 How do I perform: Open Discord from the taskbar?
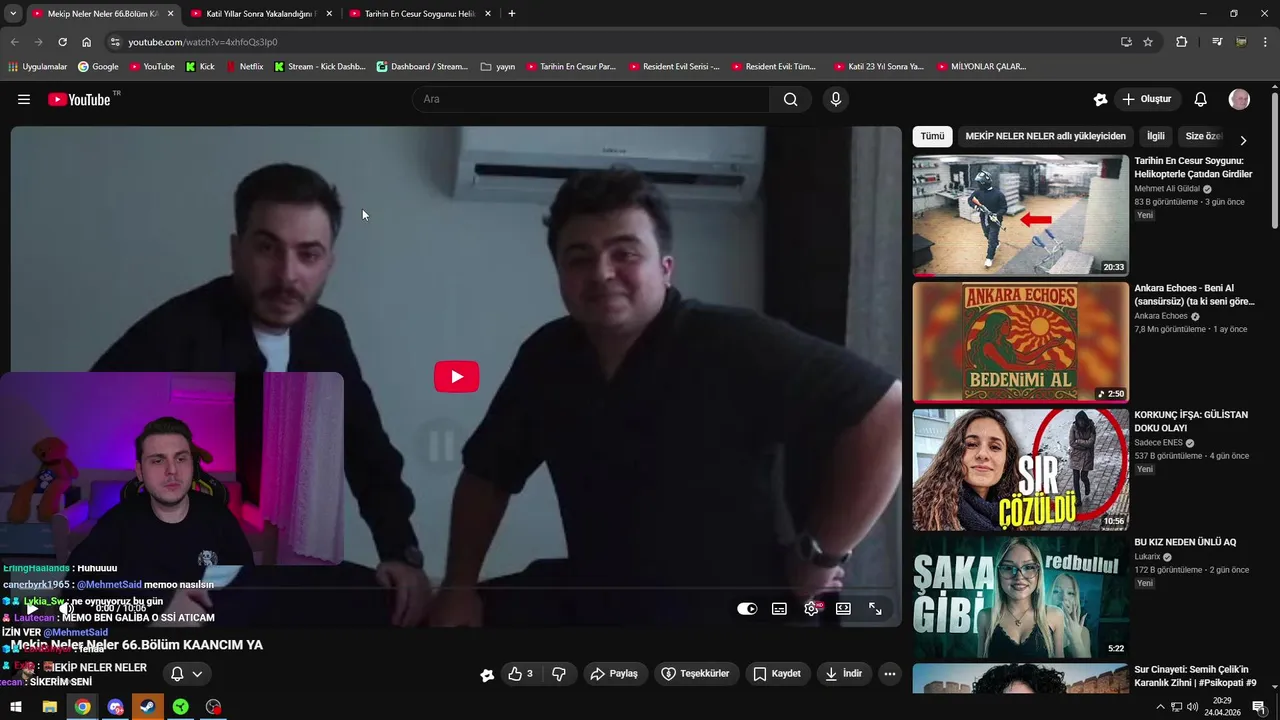[x=115, y=707]
